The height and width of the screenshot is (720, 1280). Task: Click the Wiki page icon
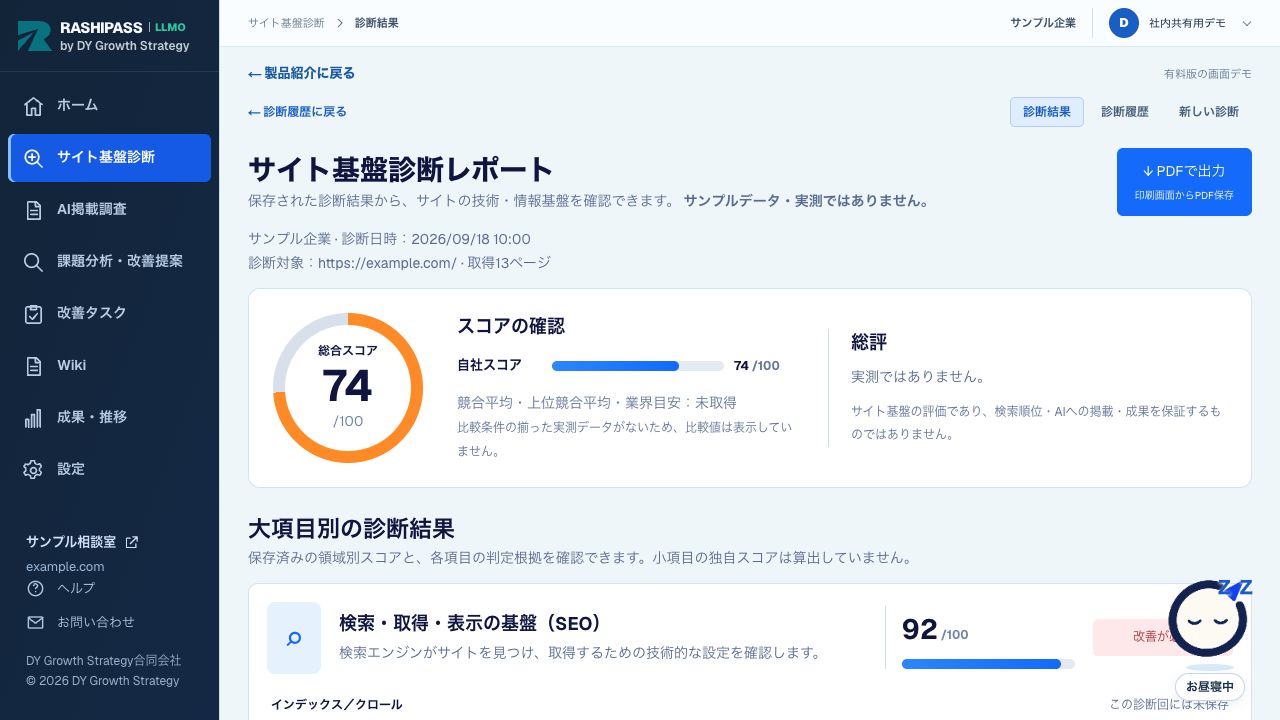33,366
